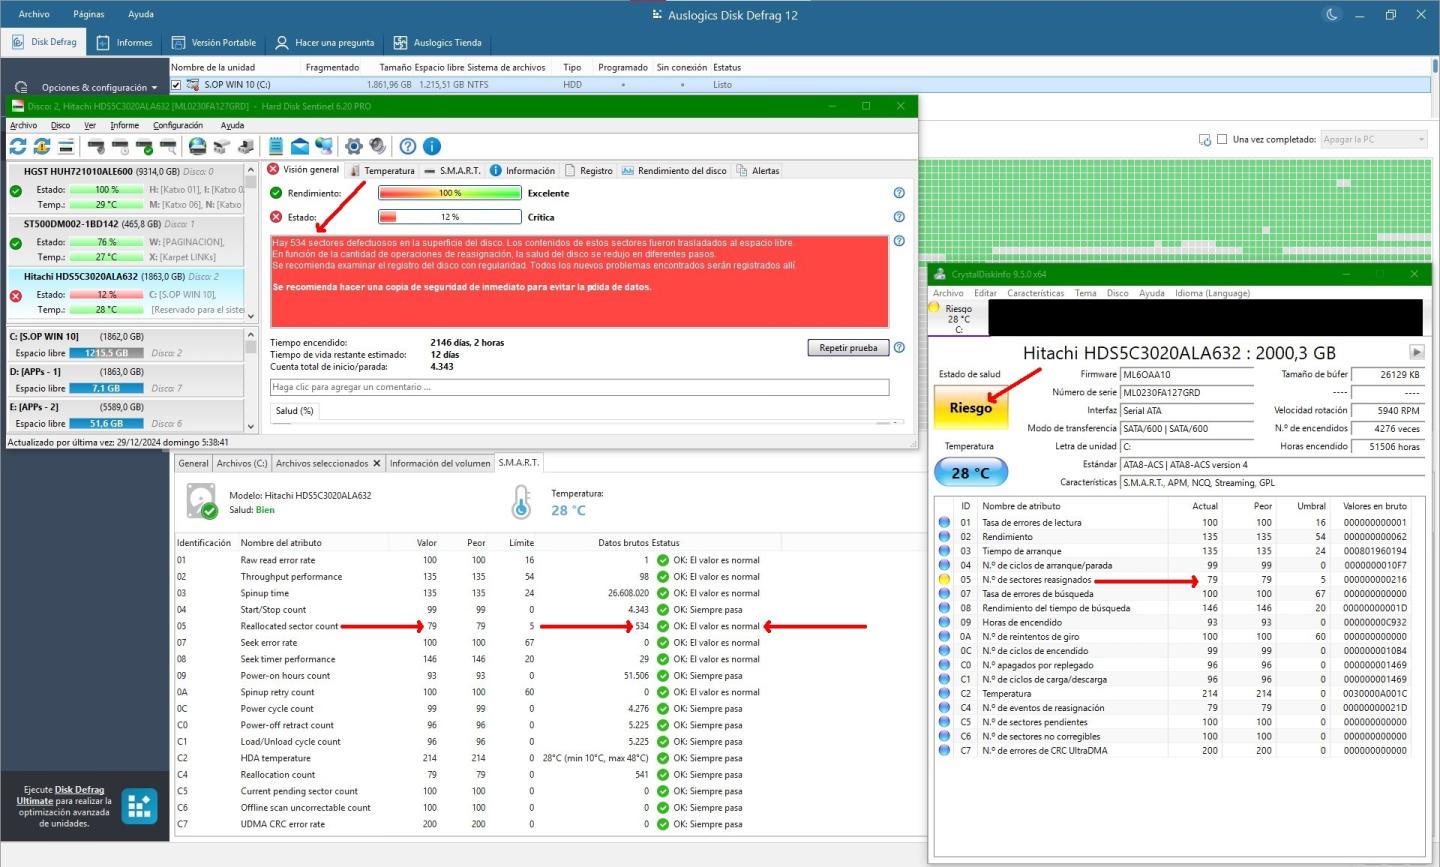Open the blue notepad report icon

pyautogui.click(x=276, y=147)
